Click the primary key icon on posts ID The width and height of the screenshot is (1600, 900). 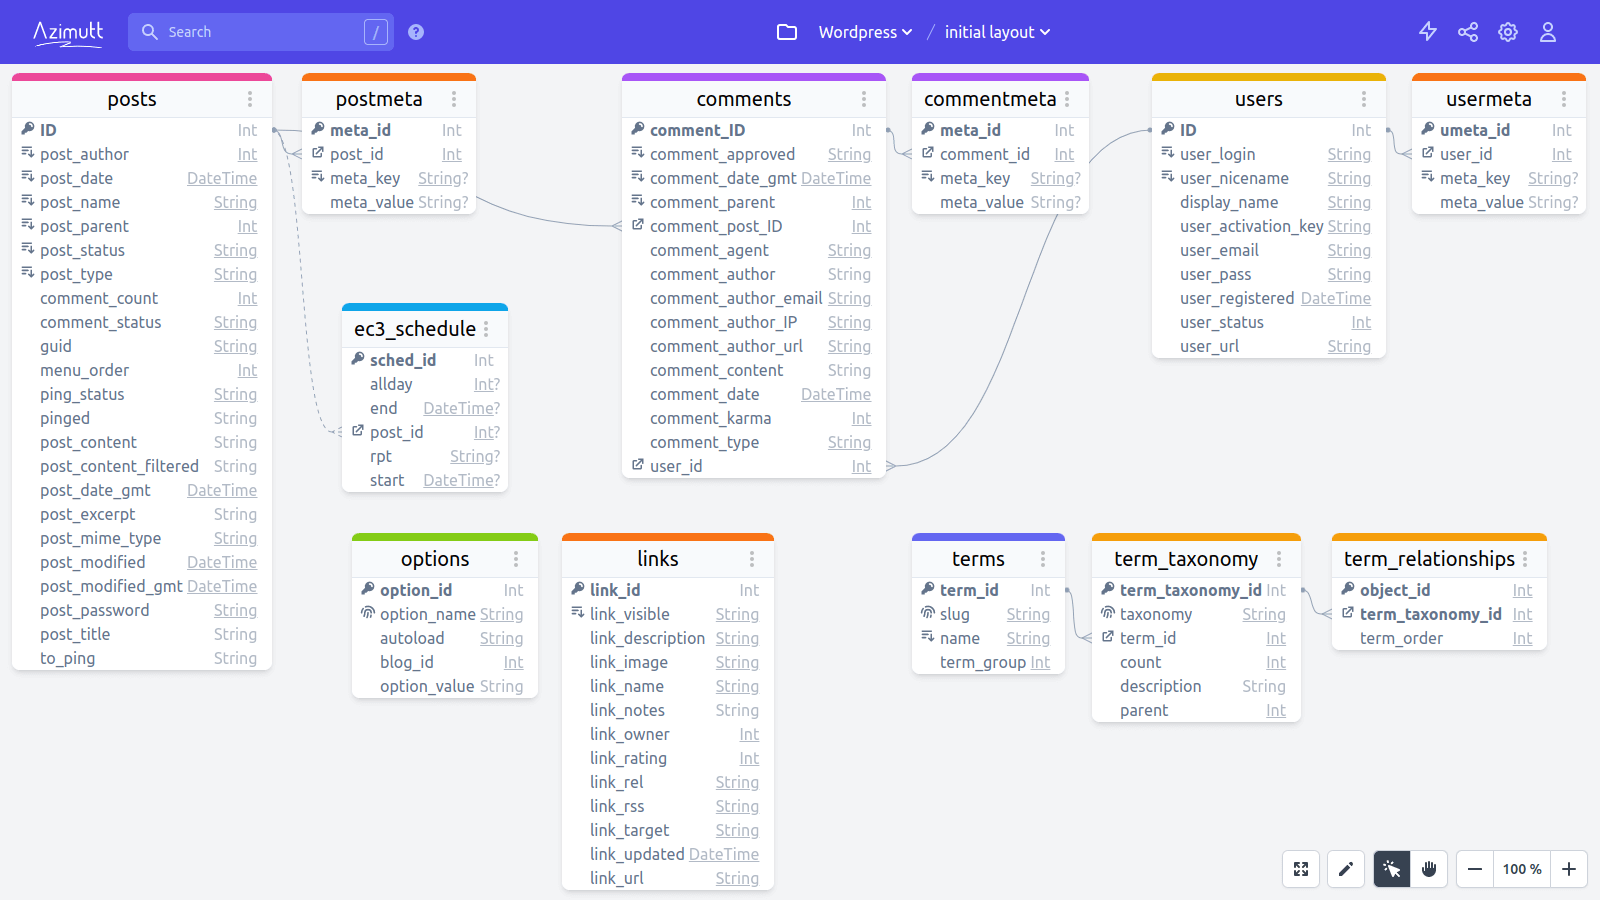pos(28,129)
